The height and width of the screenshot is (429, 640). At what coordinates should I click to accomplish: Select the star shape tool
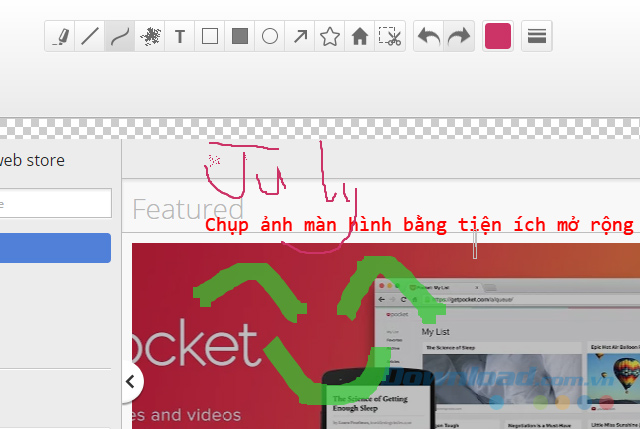[x=330, y=36]
